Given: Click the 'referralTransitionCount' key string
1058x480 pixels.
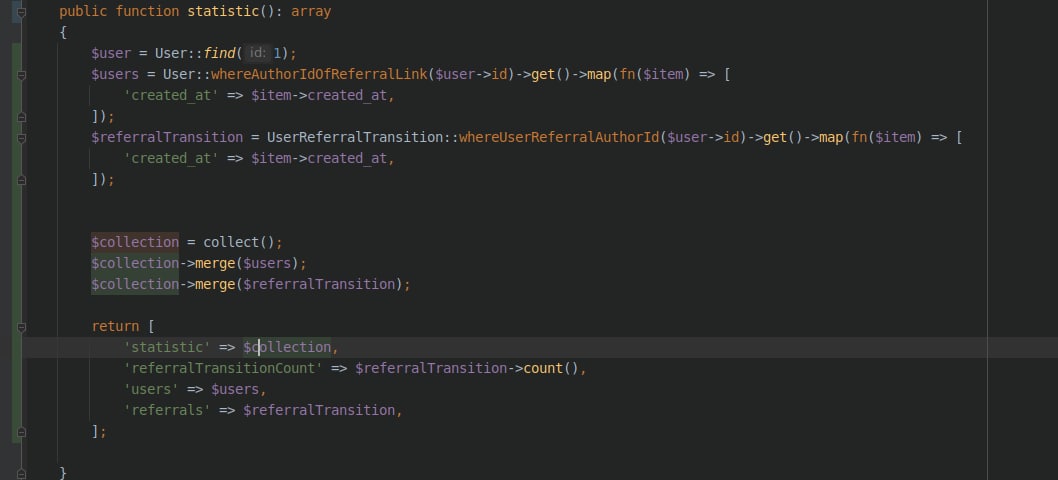Looking at the screenshot, I should point(223,368).
